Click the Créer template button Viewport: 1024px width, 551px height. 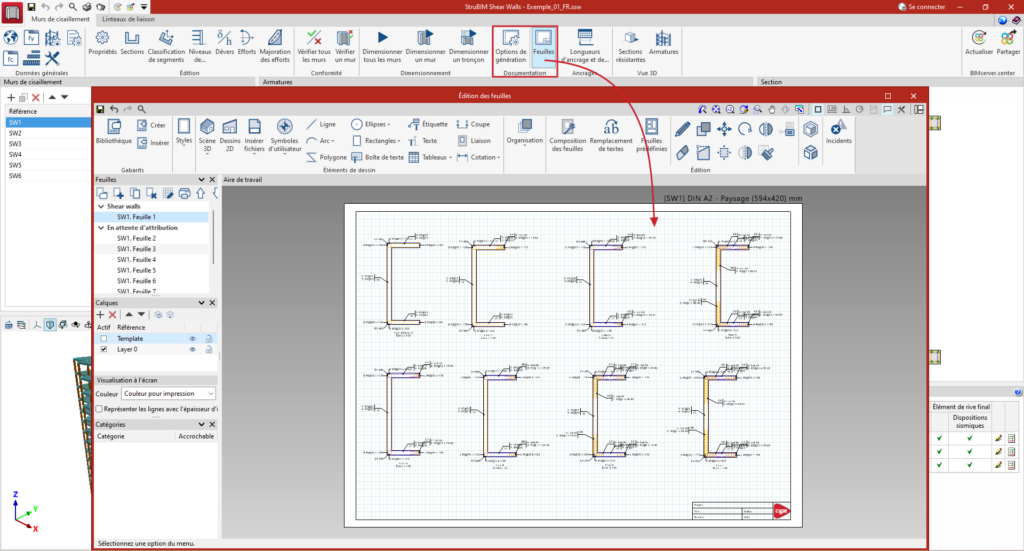pos(152,125)
